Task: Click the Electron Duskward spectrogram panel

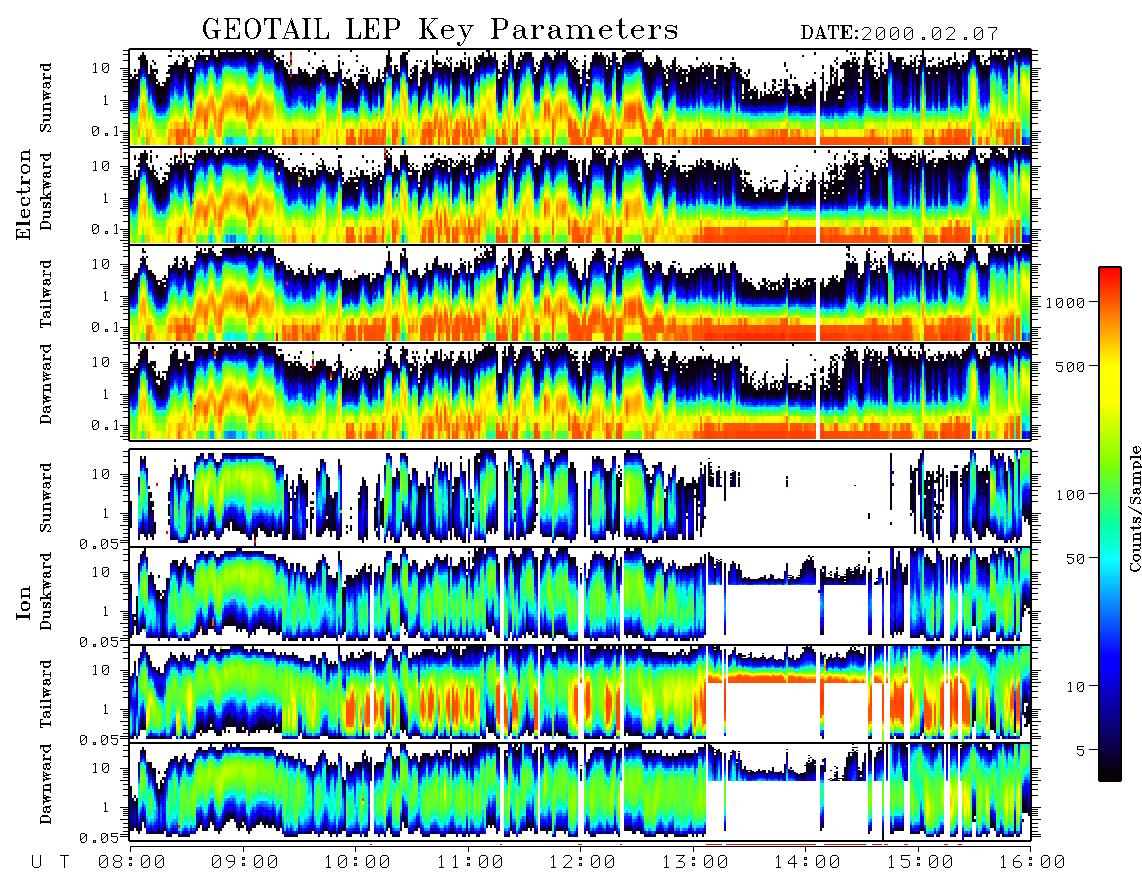Action: [x=580, y=195]
